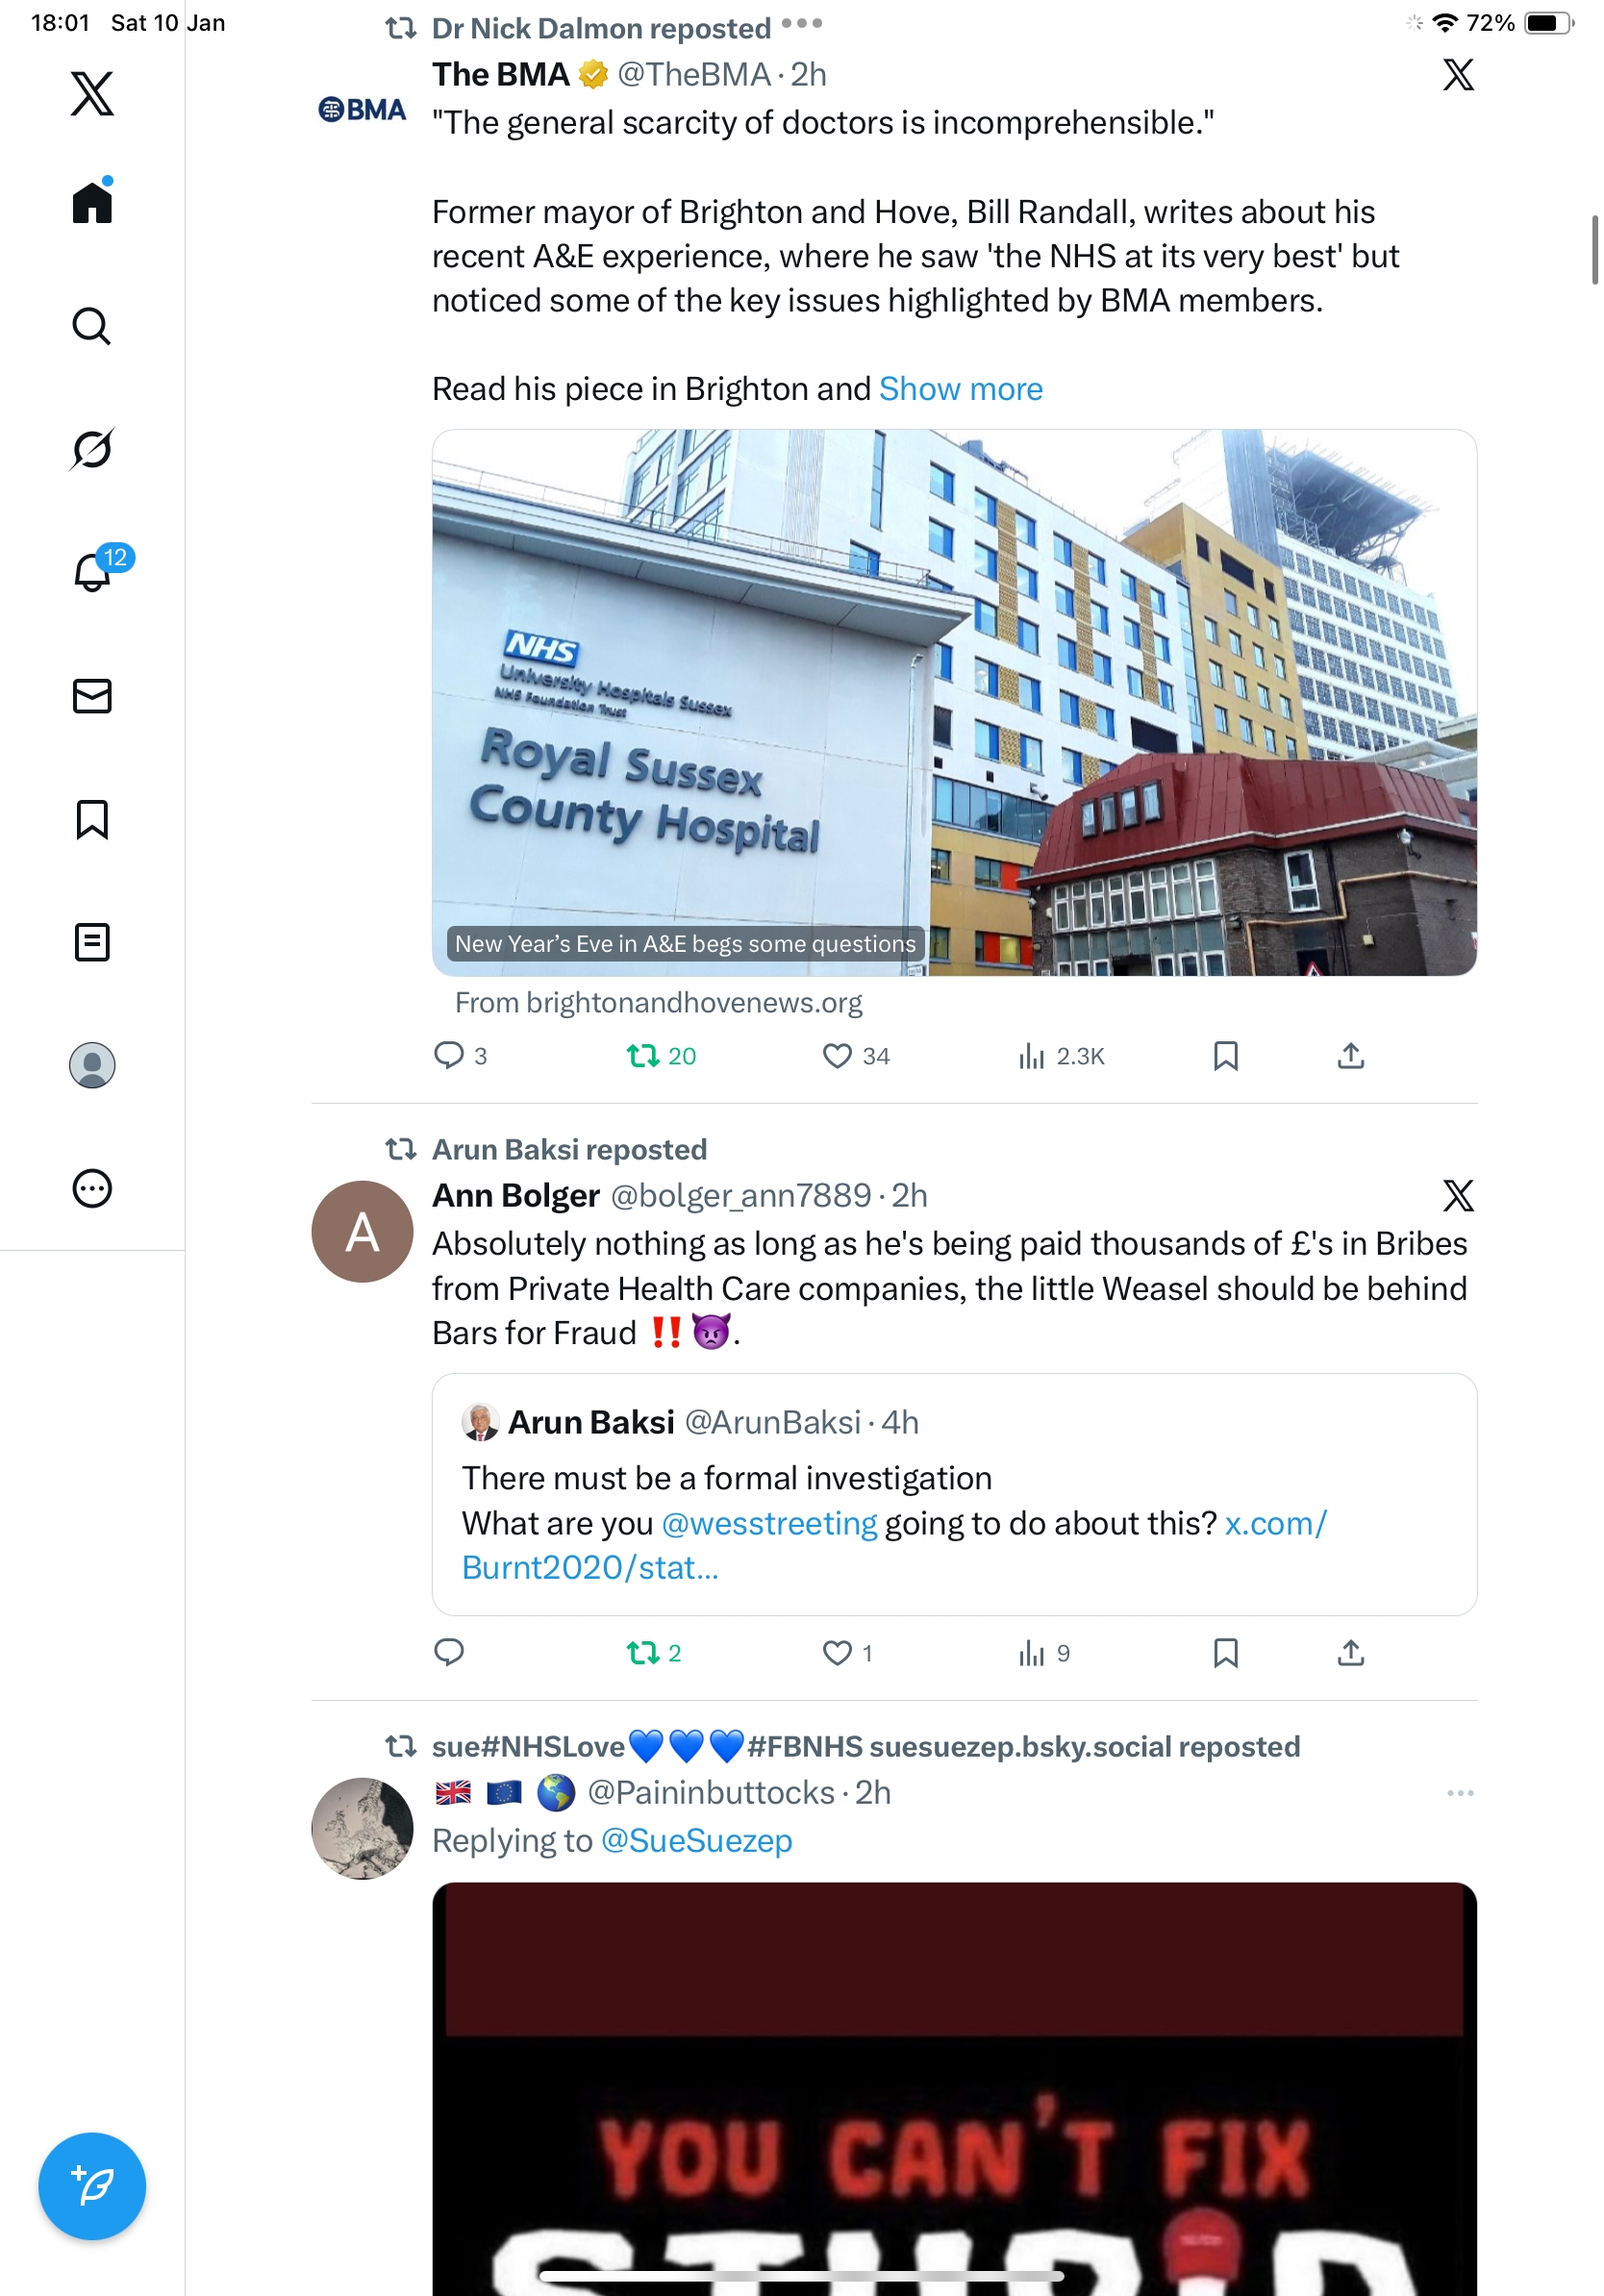
Task: Open the Profile avatar icon
Action: [x=92, y=1065]
